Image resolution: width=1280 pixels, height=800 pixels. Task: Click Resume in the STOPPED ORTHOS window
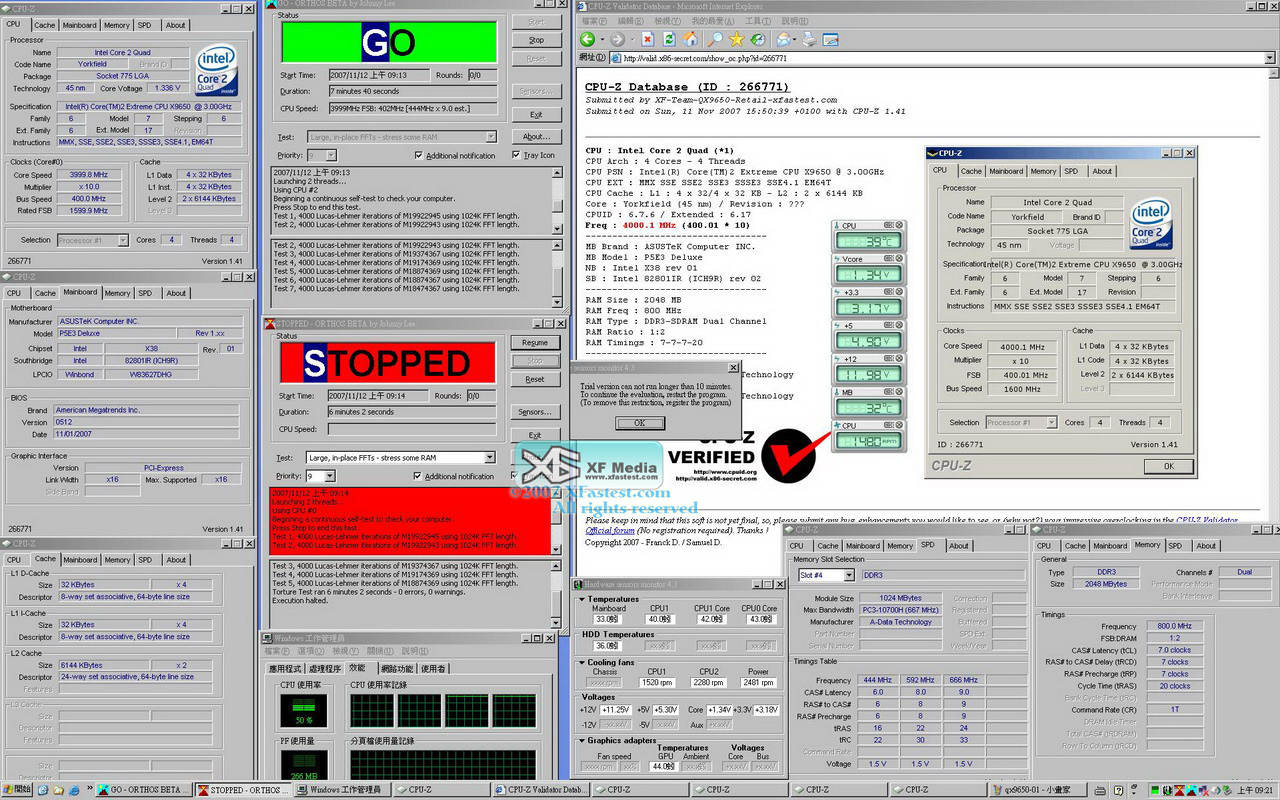point(535,342)
